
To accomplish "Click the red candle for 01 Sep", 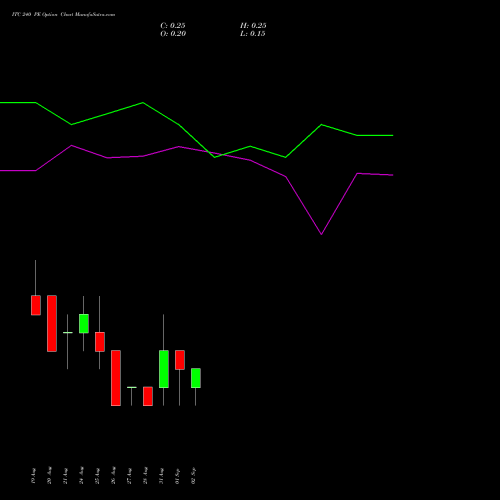I will pos(180,360).
